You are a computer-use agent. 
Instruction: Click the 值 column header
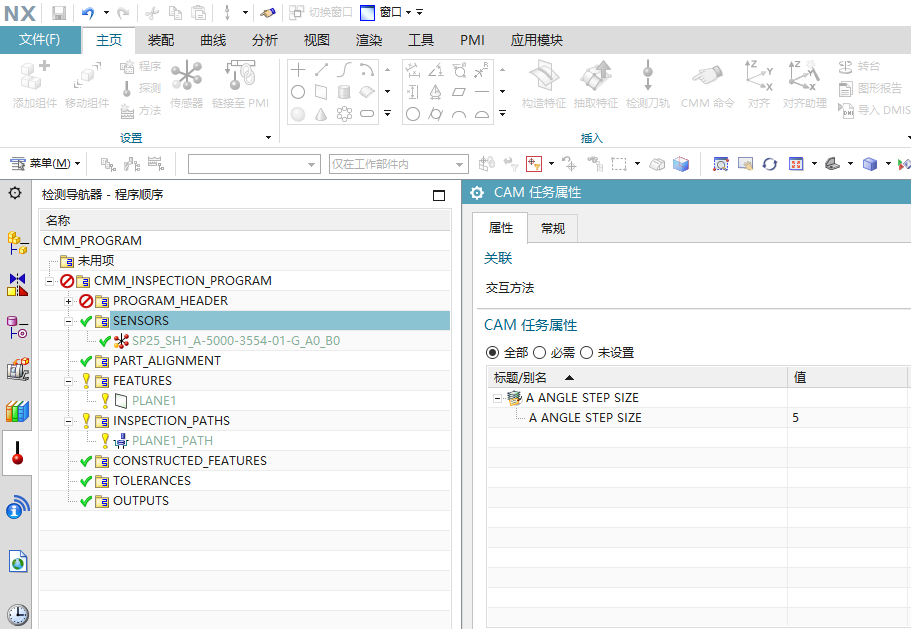click(847, 378)
